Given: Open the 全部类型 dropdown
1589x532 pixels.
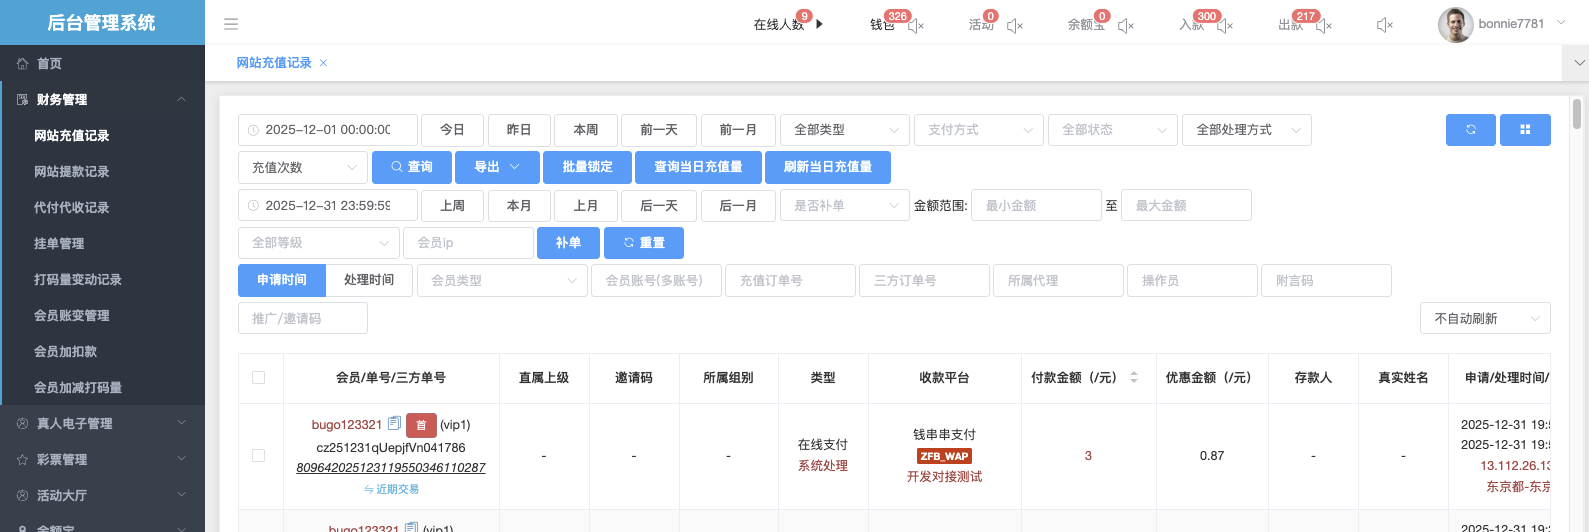Looking at the screenshot, I should point(844,130).
